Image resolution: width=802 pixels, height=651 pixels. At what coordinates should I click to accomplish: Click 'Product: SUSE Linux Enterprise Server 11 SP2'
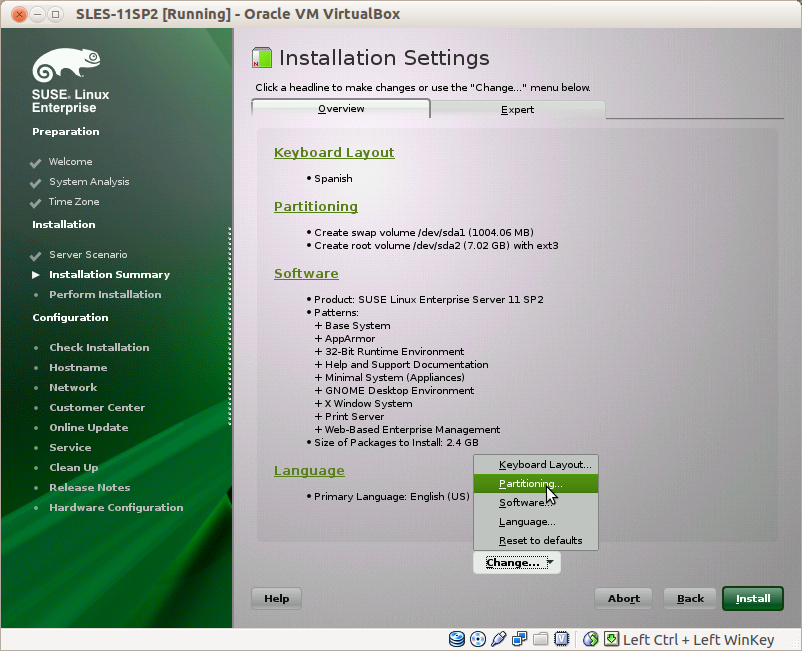pyautogui.click(x=429, y=299)
